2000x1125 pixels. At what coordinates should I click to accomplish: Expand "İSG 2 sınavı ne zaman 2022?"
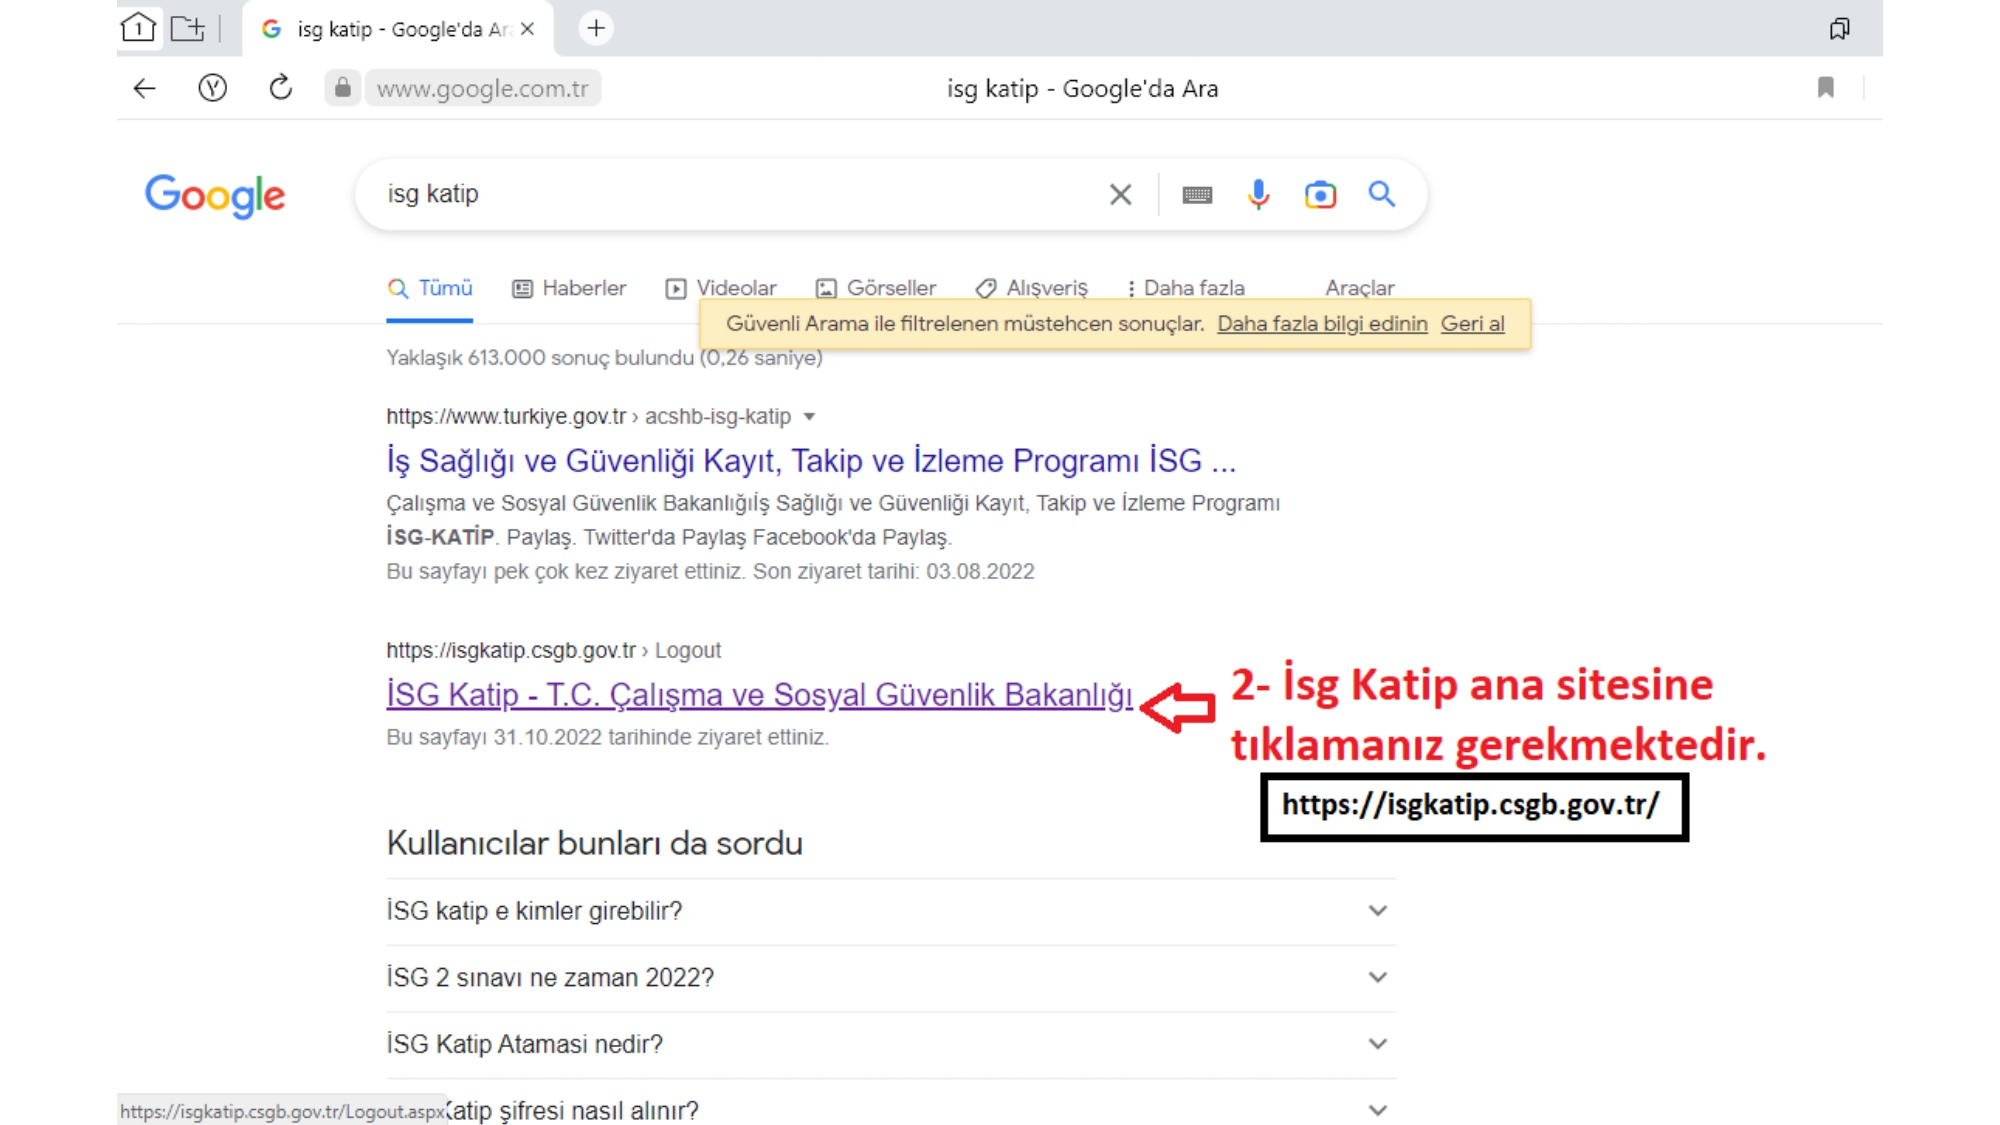[1377, 977]
